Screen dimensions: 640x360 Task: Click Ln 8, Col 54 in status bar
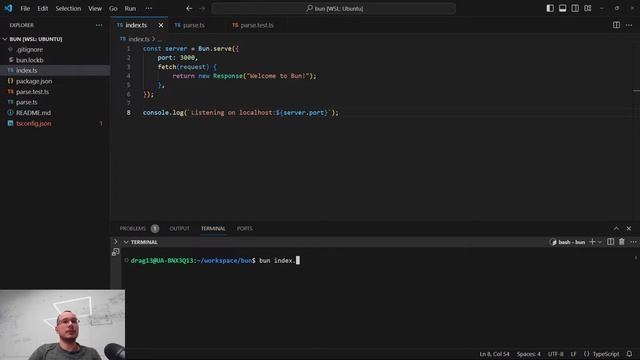tap(494, 354)
